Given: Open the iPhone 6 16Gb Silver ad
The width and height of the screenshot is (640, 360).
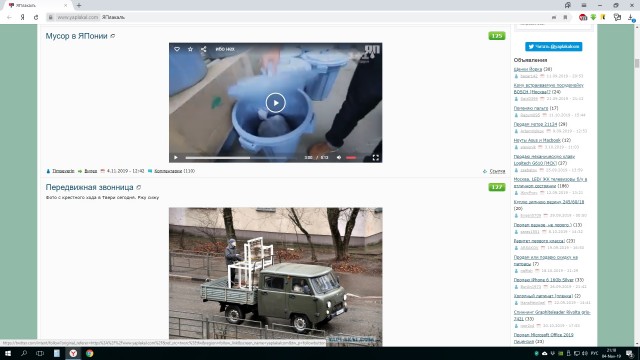Looking at the screenshot, I should 544,280.
